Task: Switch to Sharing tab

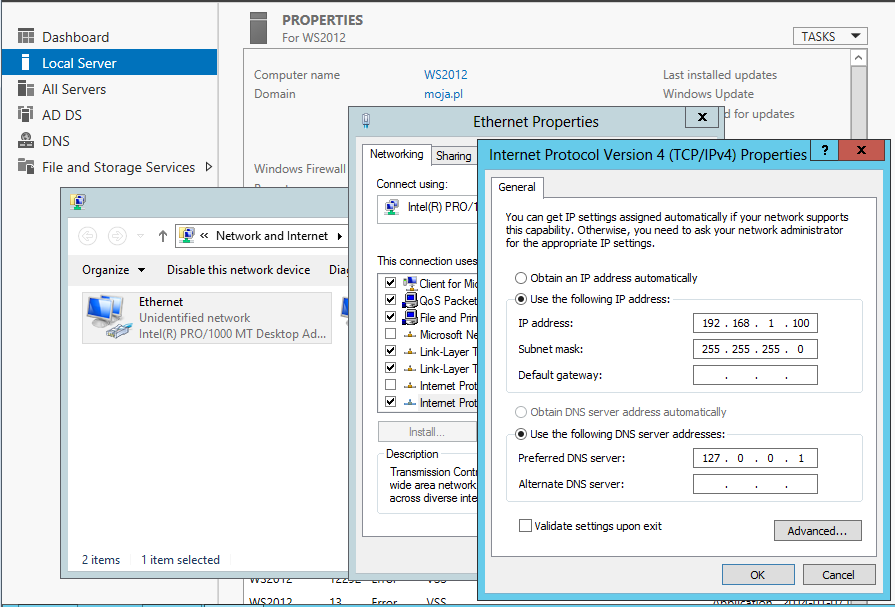Action: coord(453,156)
